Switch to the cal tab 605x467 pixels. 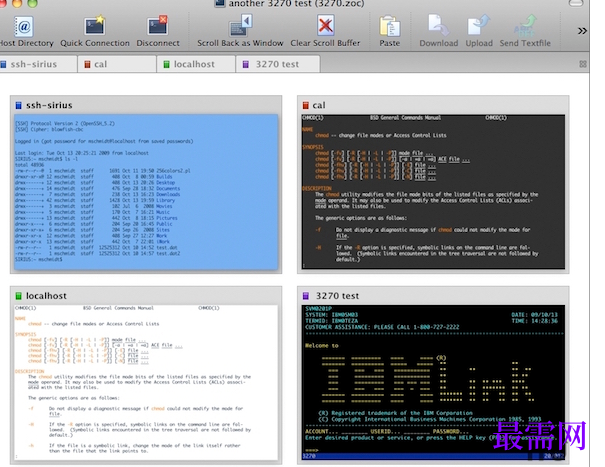[117, 64]
